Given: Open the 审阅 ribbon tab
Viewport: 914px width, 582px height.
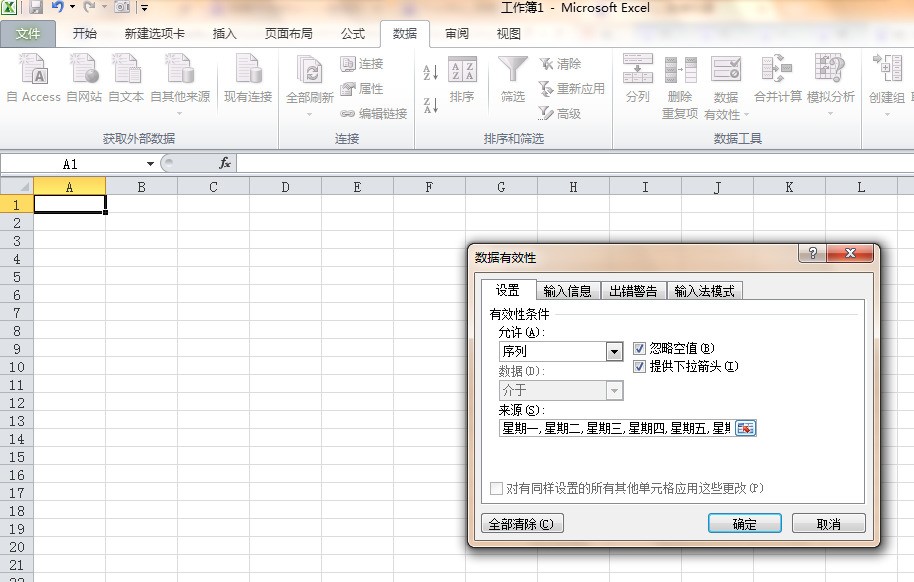Looking at the screenshot, I should 457,33.
